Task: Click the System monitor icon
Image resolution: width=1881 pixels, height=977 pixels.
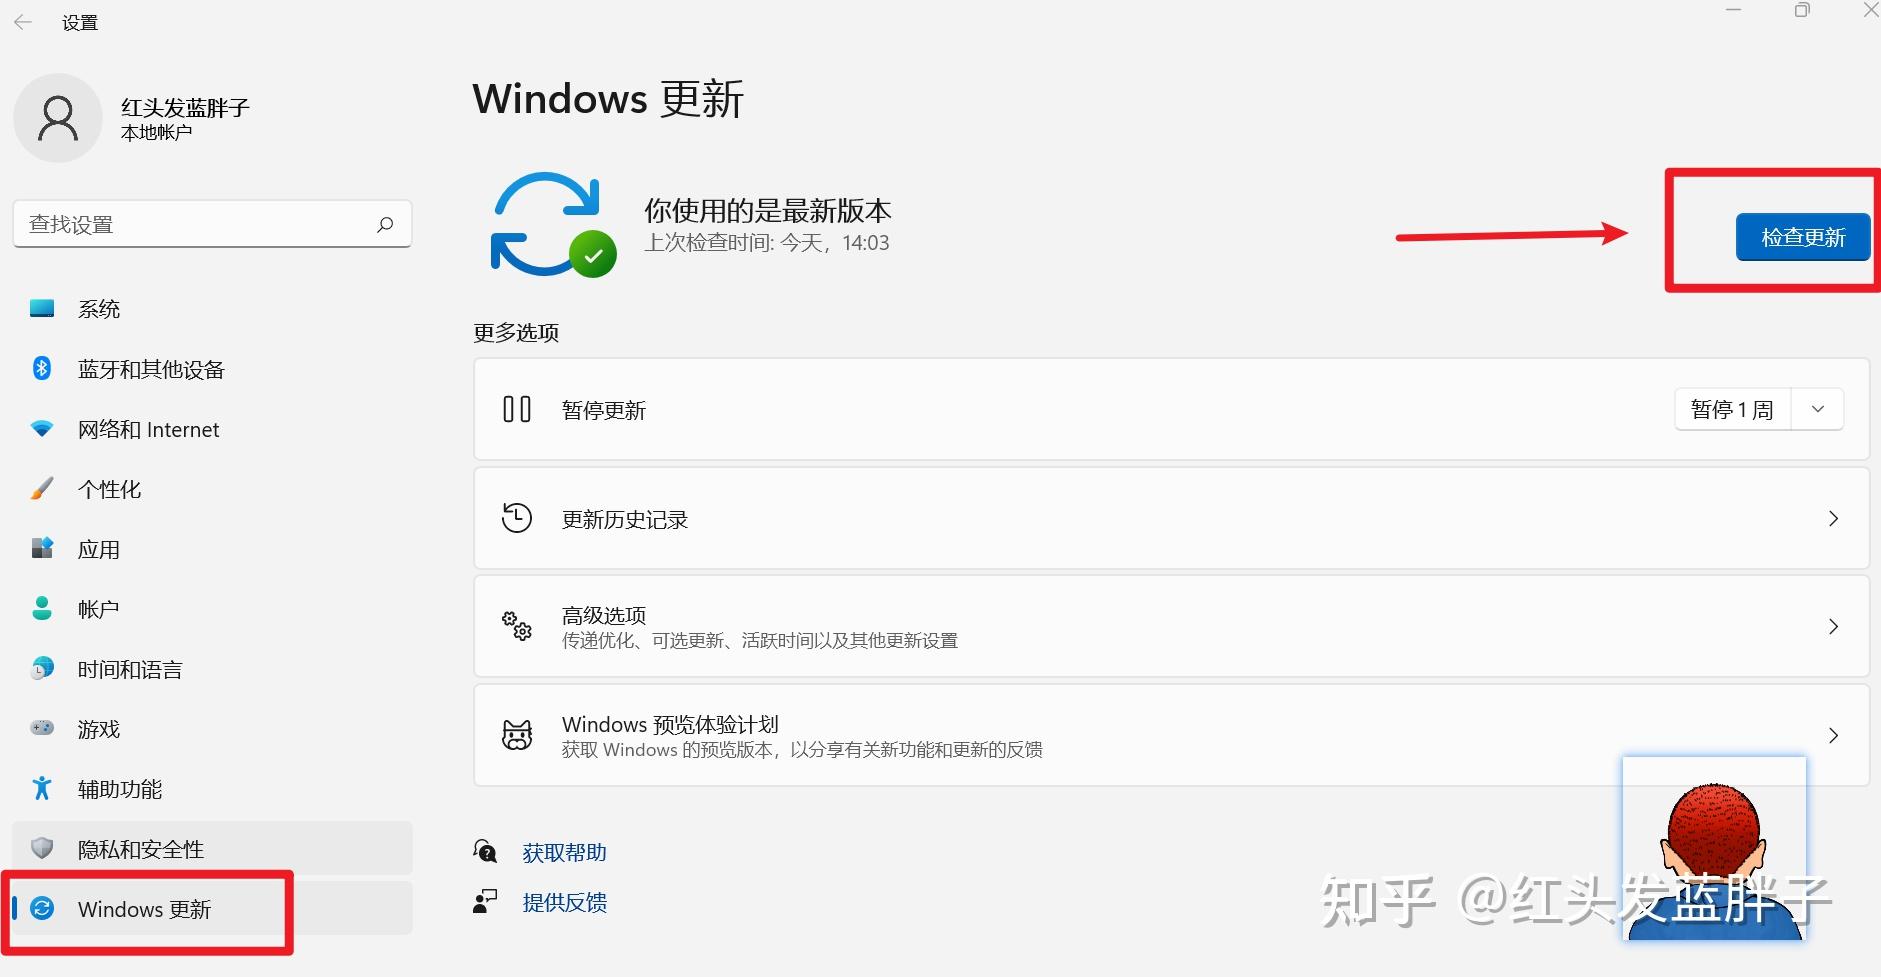Action: [x=42, y=308]
